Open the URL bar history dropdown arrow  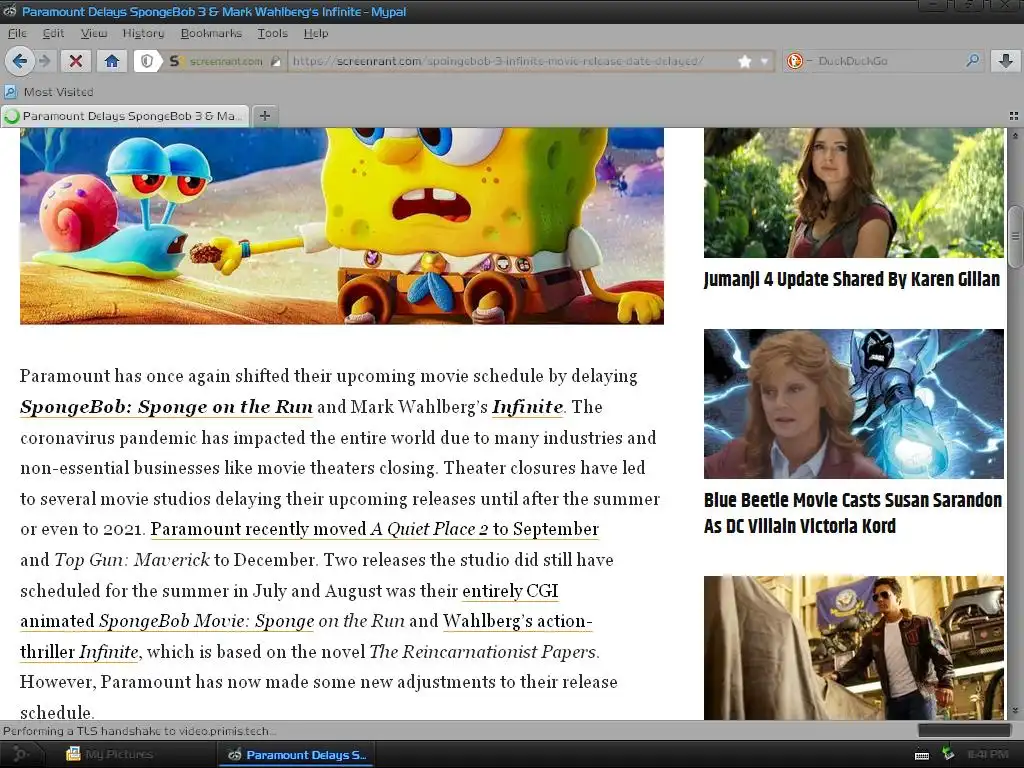[x=764, y=61]
